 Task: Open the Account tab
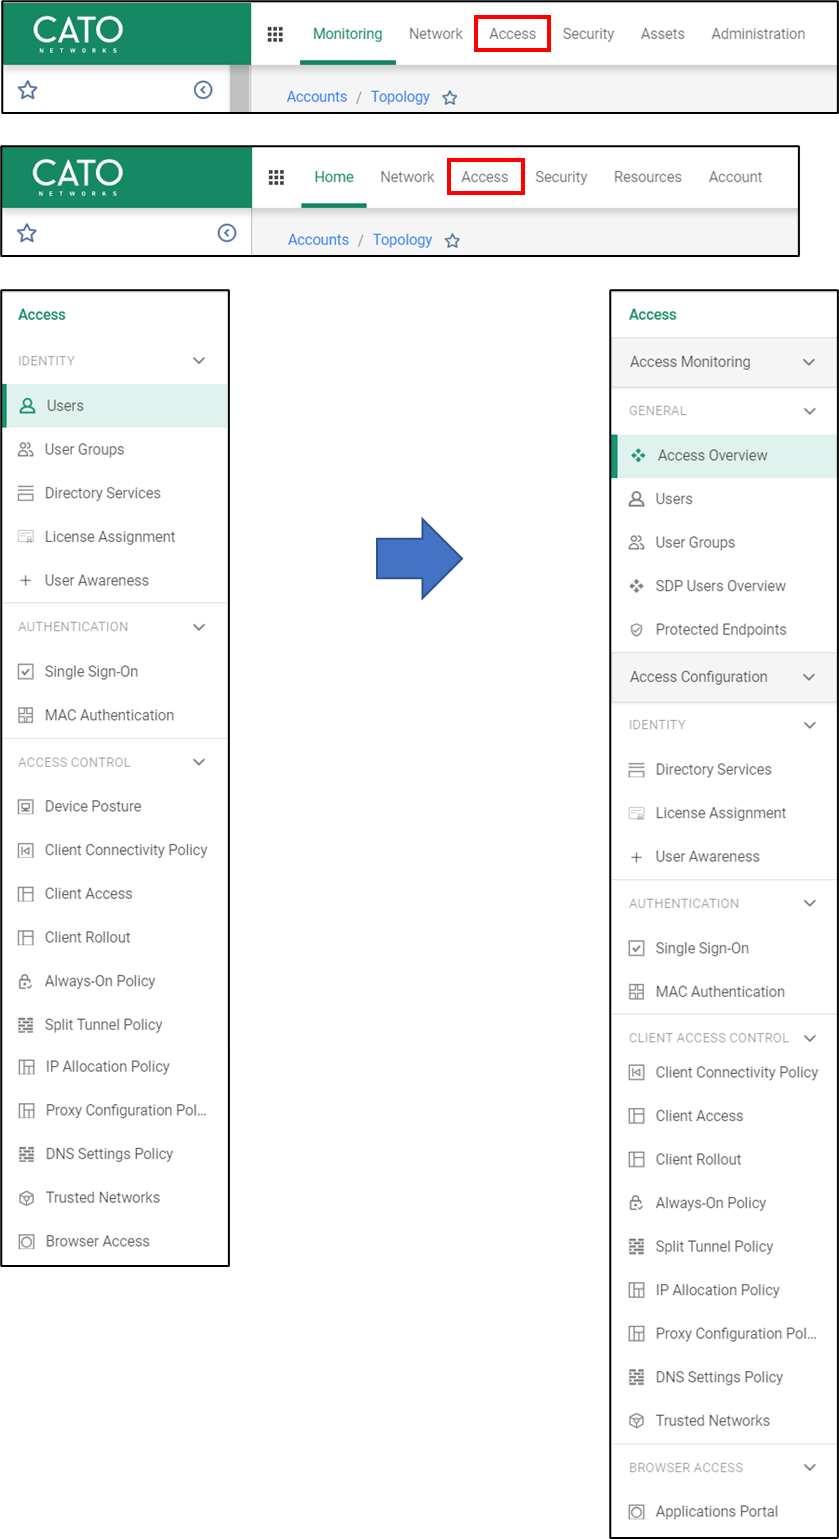(736, 177)
